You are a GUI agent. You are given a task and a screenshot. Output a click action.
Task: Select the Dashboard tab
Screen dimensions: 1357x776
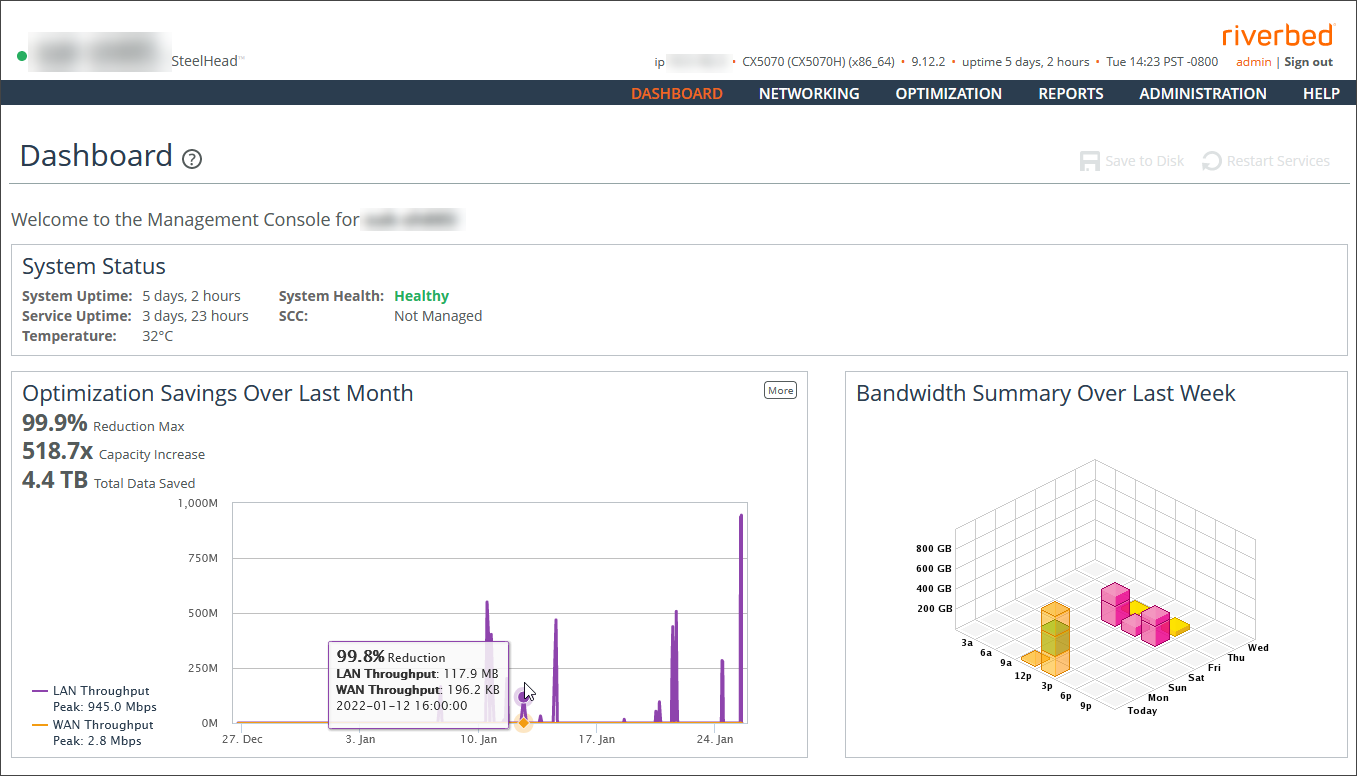click(x=676, y=93)
